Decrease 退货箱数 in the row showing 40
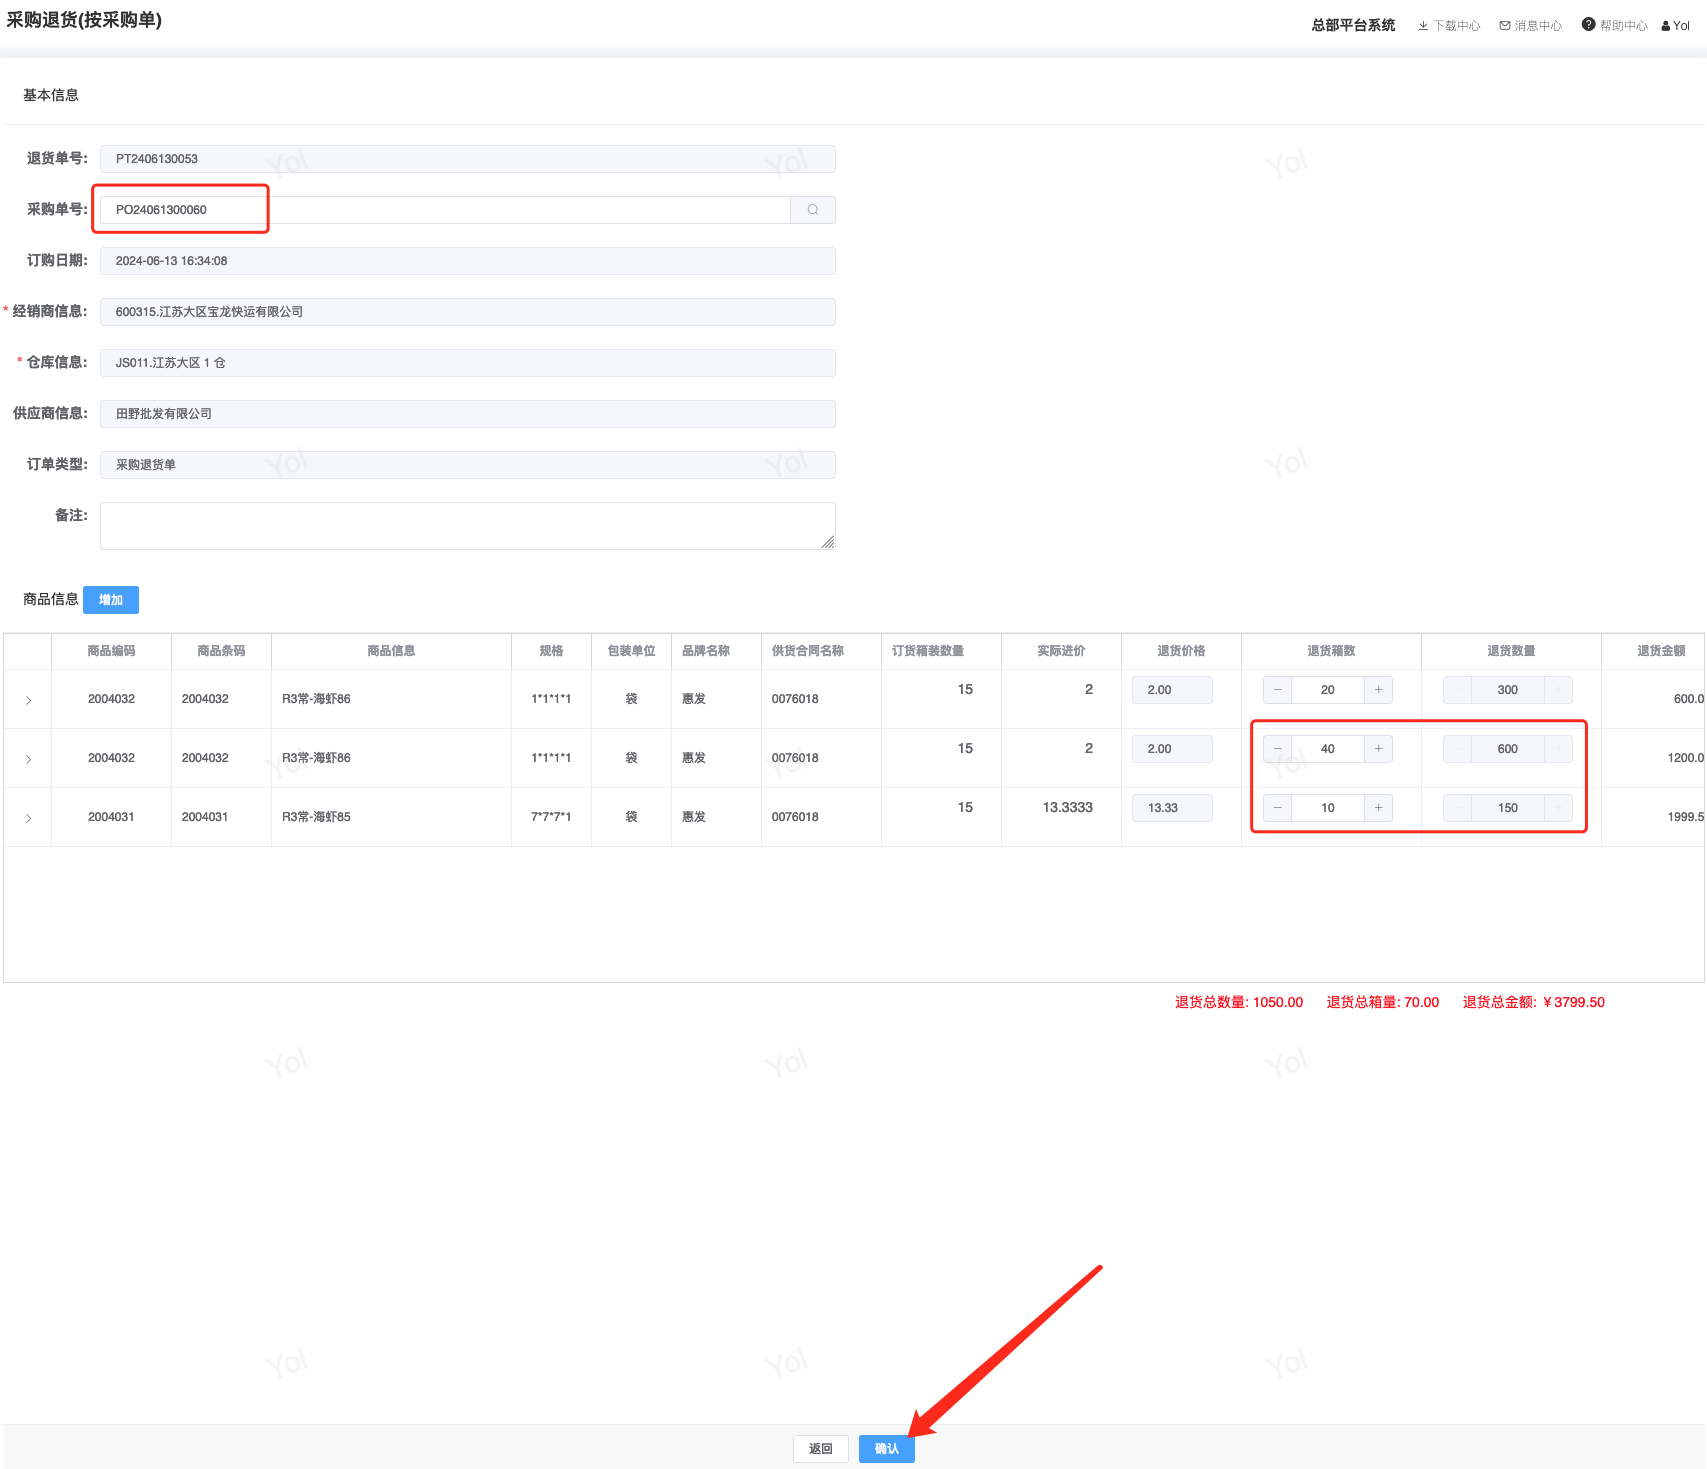Viewport: 1707px width, 1469px height. point(1278,749)
